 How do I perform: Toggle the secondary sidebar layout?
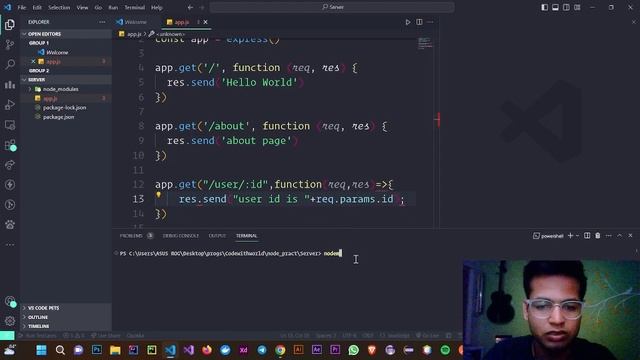(x=566, y=7)
